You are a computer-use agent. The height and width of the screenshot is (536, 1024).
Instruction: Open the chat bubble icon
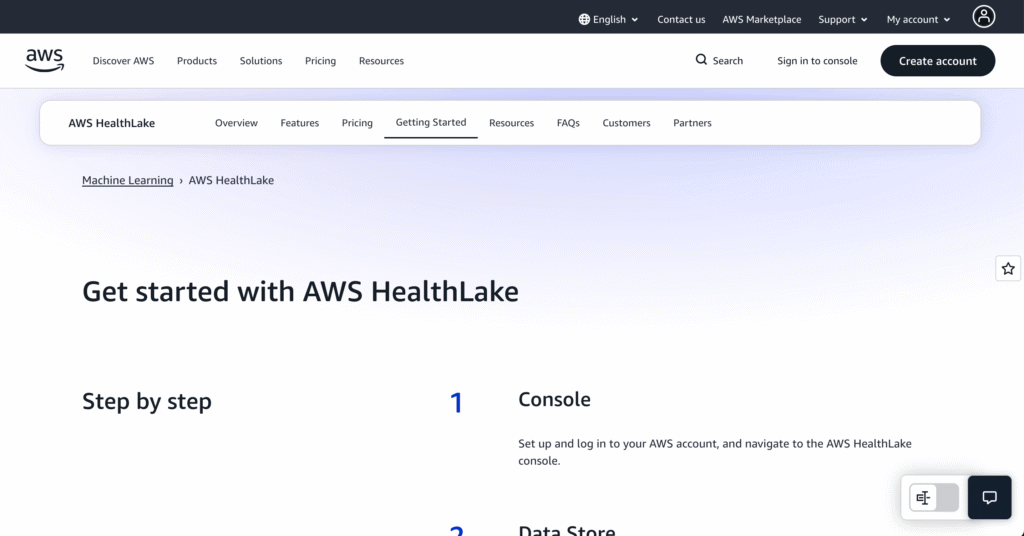989,497
